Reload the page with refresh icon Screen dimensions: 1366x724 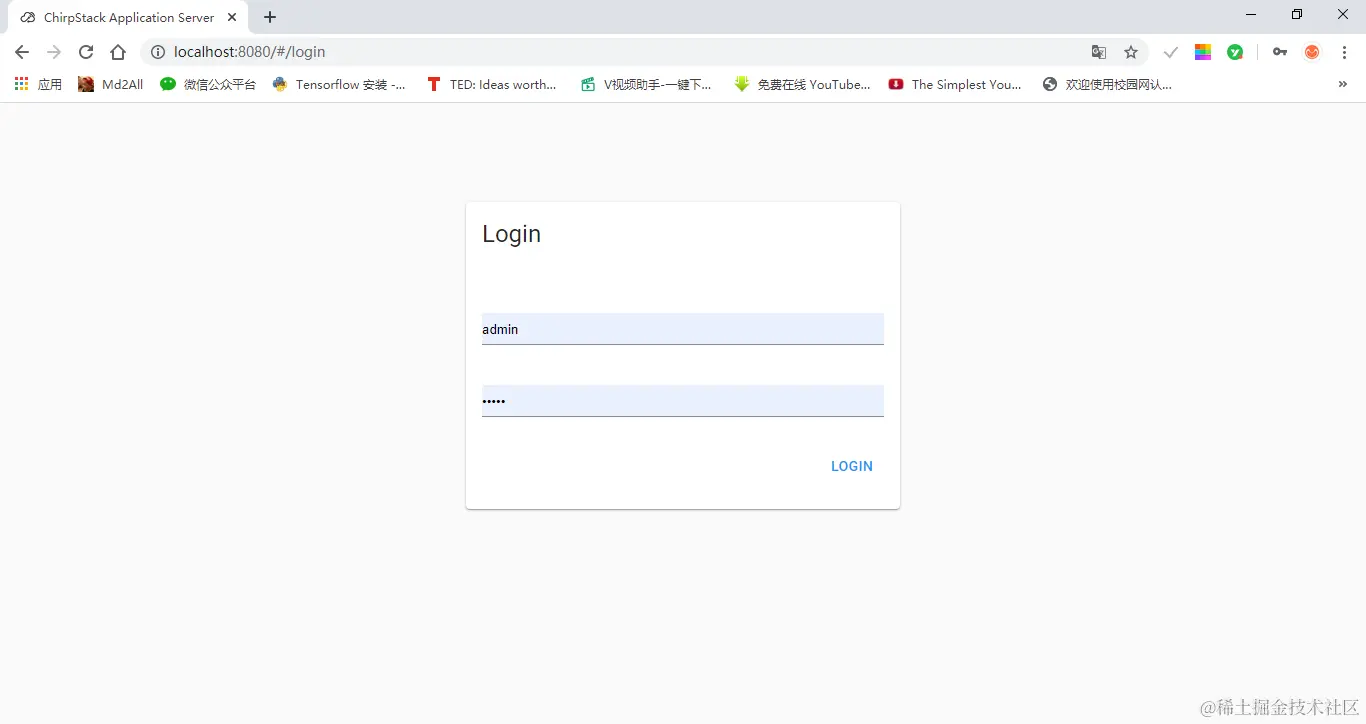point(86,52)
